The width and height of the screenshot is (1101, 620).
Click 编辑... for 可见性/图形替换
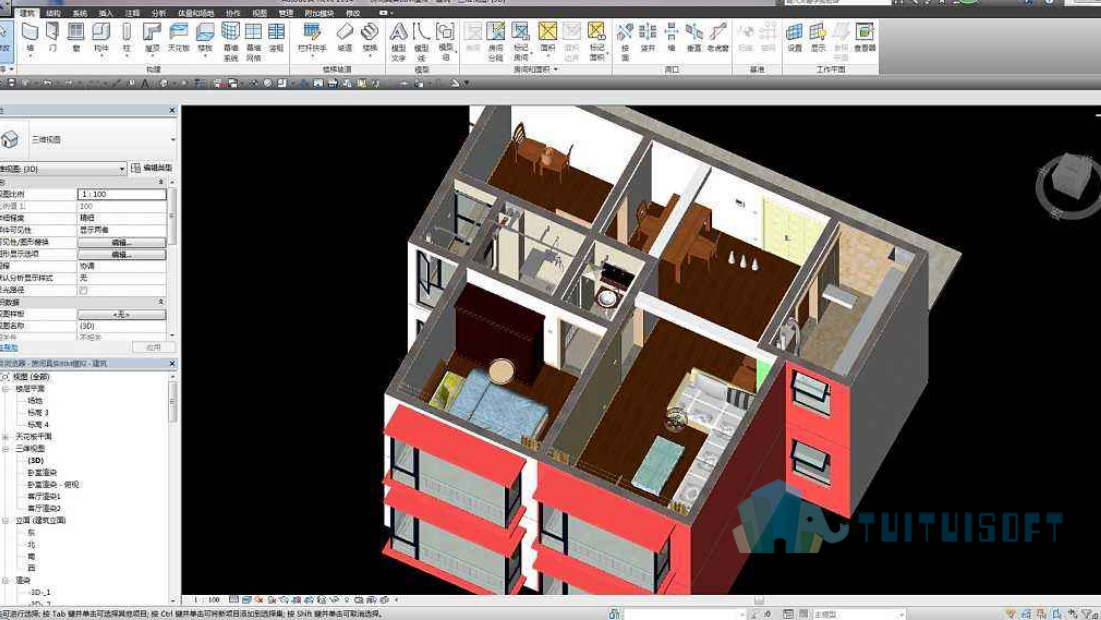click(x=121, y=242)
